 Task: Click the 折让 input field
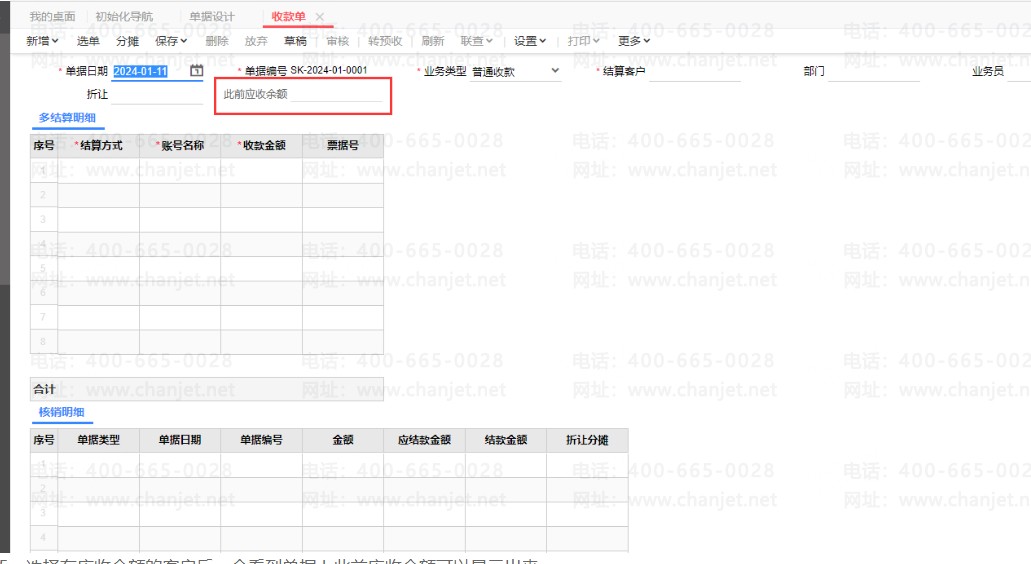[x=157, y=94]
